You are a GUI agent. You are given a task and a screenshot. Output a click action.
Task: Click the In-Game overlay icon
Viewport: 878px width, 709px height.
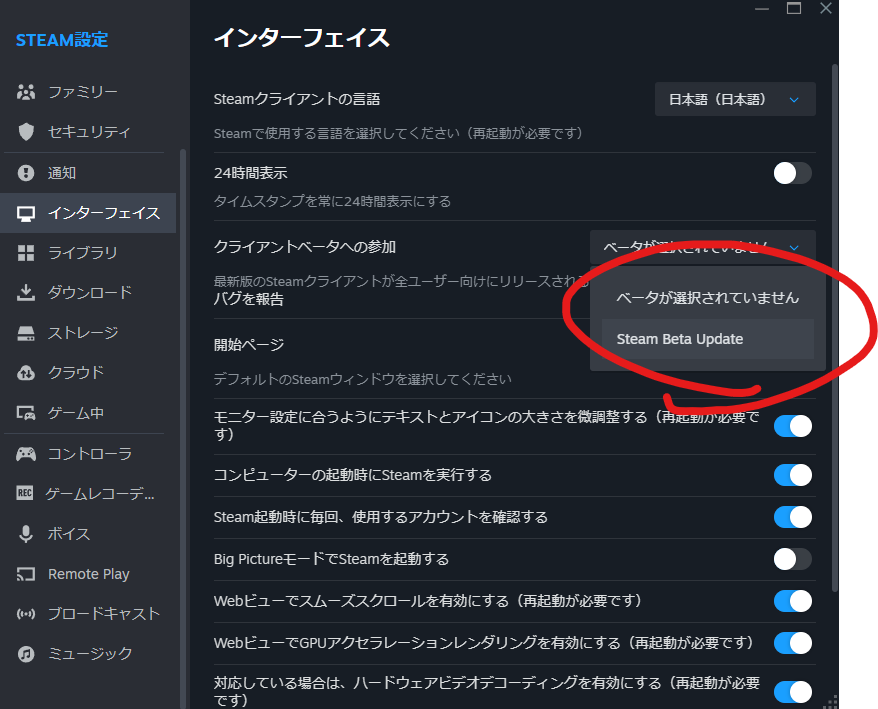coord(26,413)
